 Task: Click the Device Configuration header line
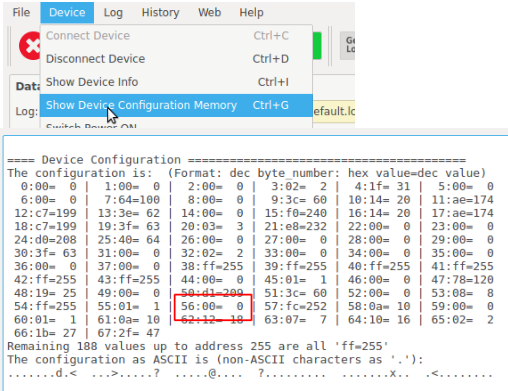(x=236, y=160)
